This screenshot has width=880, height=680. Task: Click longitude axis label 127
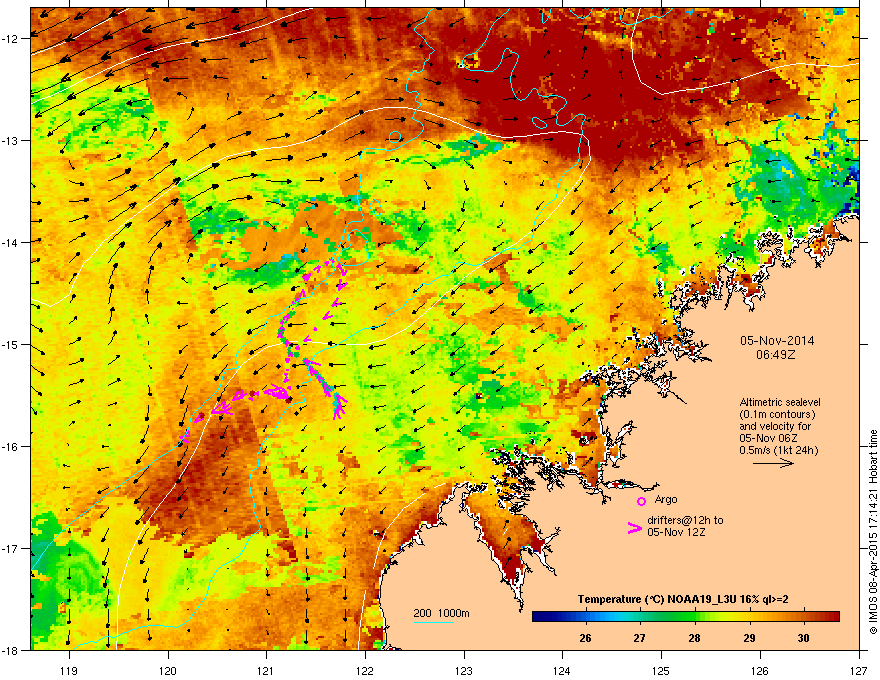(x=859, y=670)
